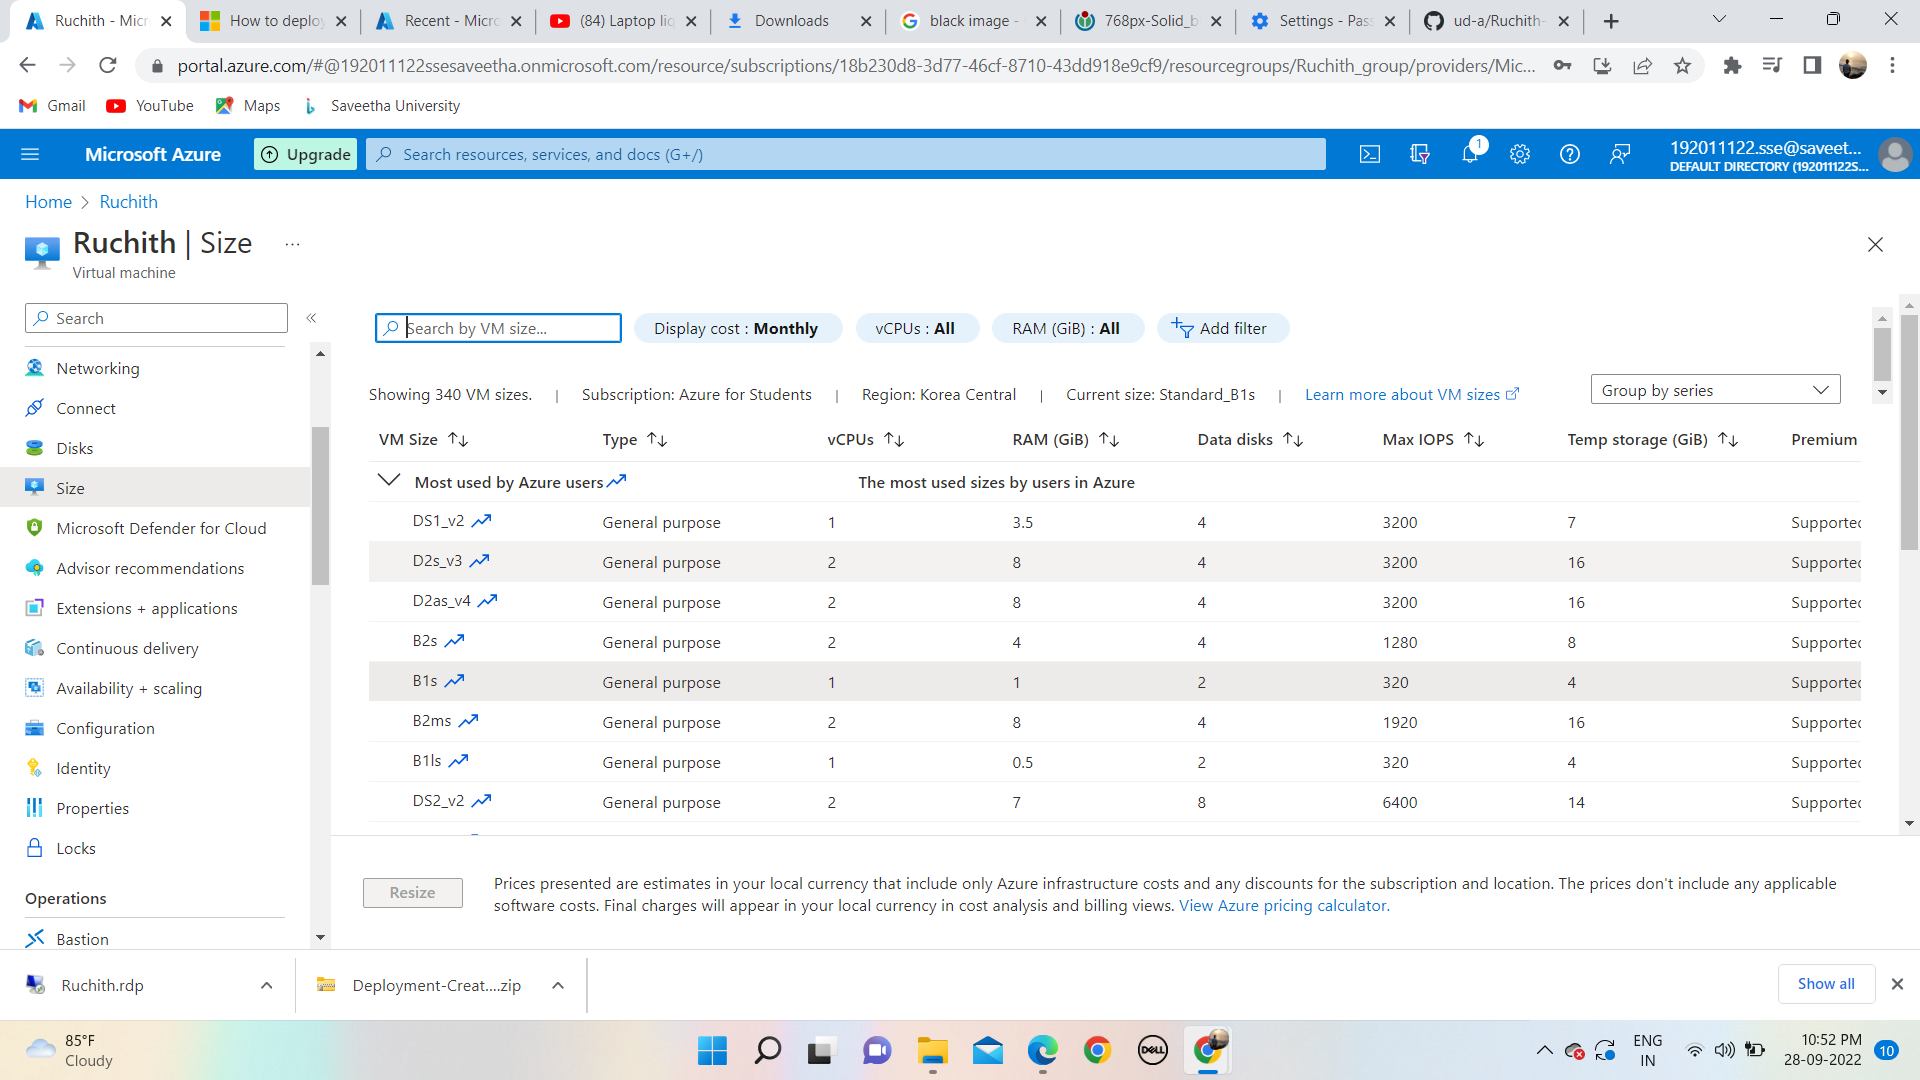
Task: Open Networking settings for the VM
Action: pyautogui.click(x=98, y=368)
